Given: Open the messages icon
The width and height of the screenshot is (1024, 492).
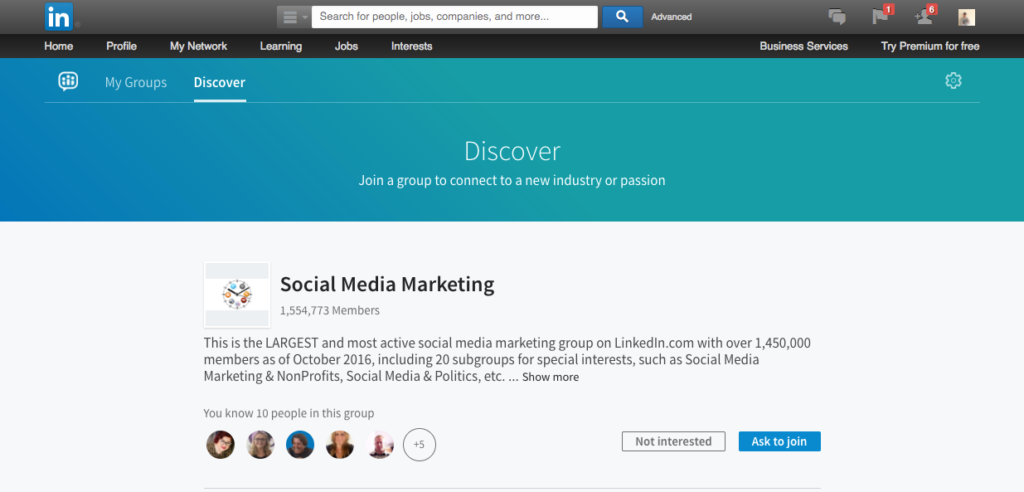Looking at the screenshot, I should (x=837, y=17).
